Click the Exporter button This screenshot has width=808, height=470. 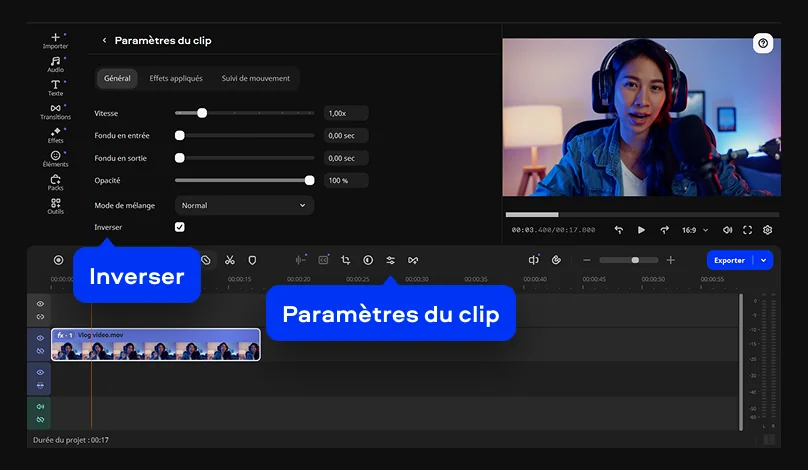pyautogui.click(x=729, y=260)
